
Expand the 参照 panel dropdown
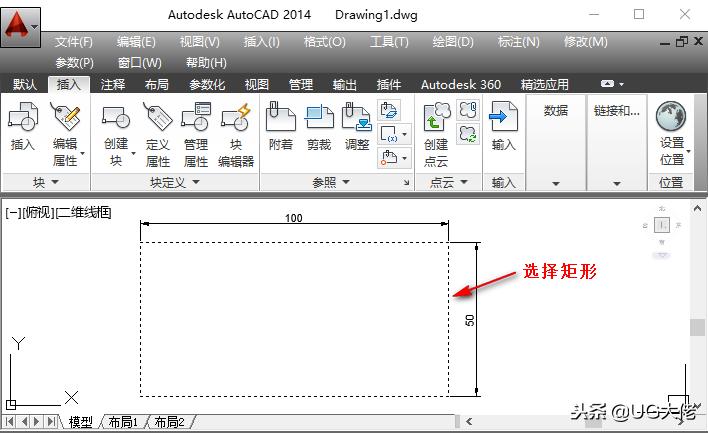pyautogui.click(x=346, y=182)
